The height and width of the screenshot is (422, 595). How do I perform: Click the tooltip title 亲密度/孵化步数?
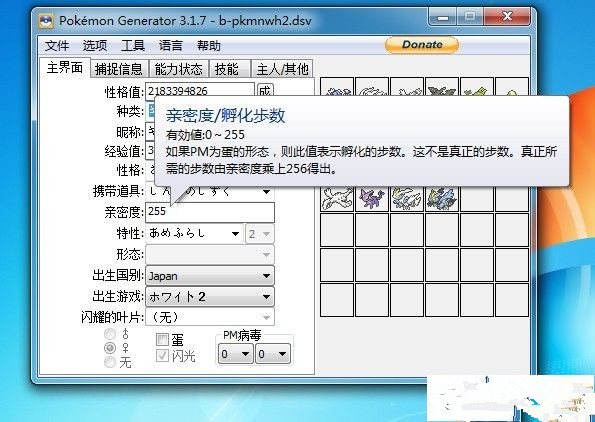[x=225, y=115]
